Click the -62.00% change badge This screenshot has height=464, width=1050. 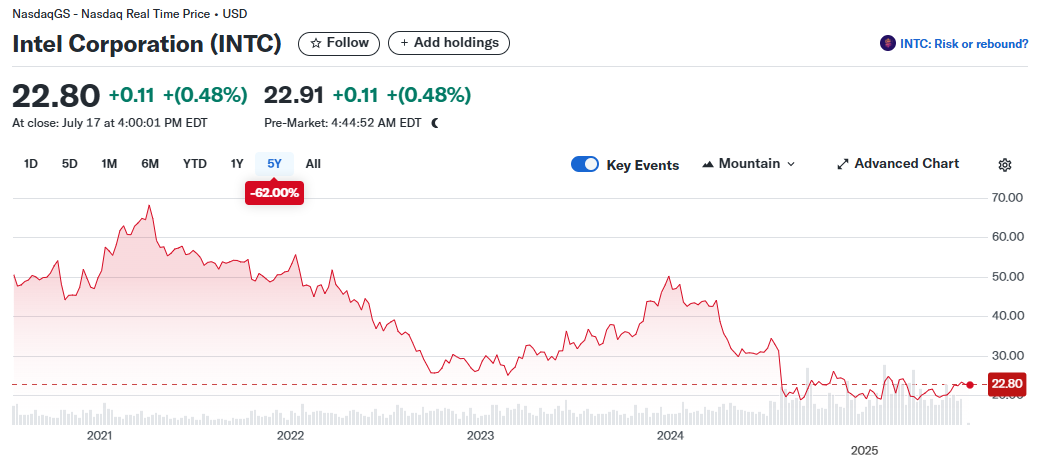(x=275, y=194)
